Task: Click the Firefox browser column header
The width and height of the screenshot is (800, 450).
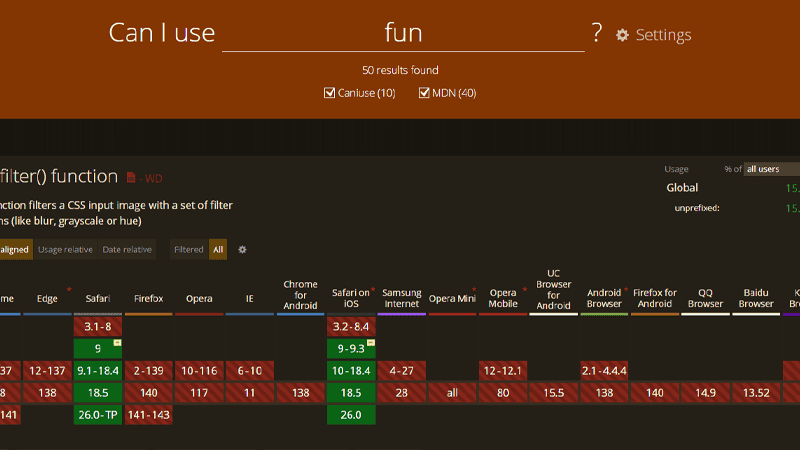Action: tap(148, 298)
